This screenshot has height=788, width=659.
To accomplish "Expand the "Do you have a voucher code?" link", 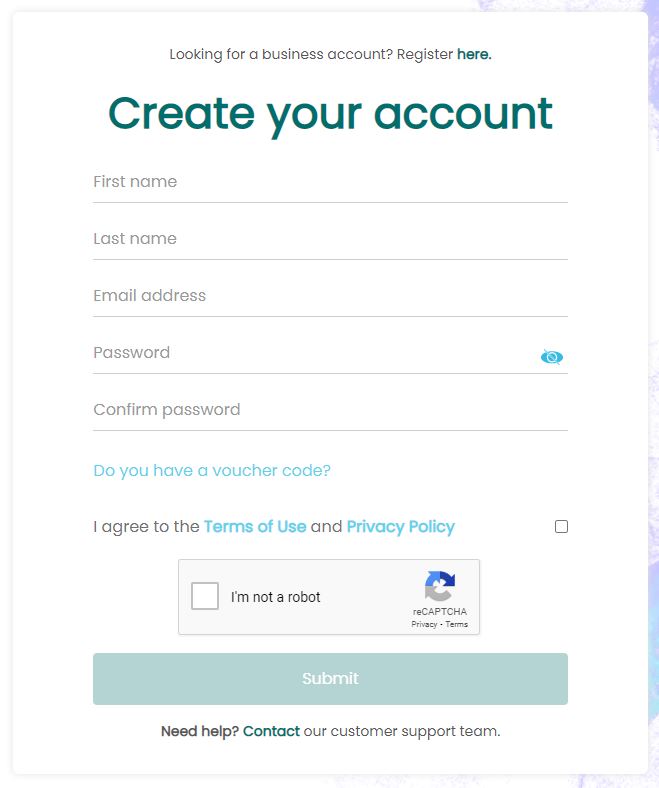I will tap(212, 470).
